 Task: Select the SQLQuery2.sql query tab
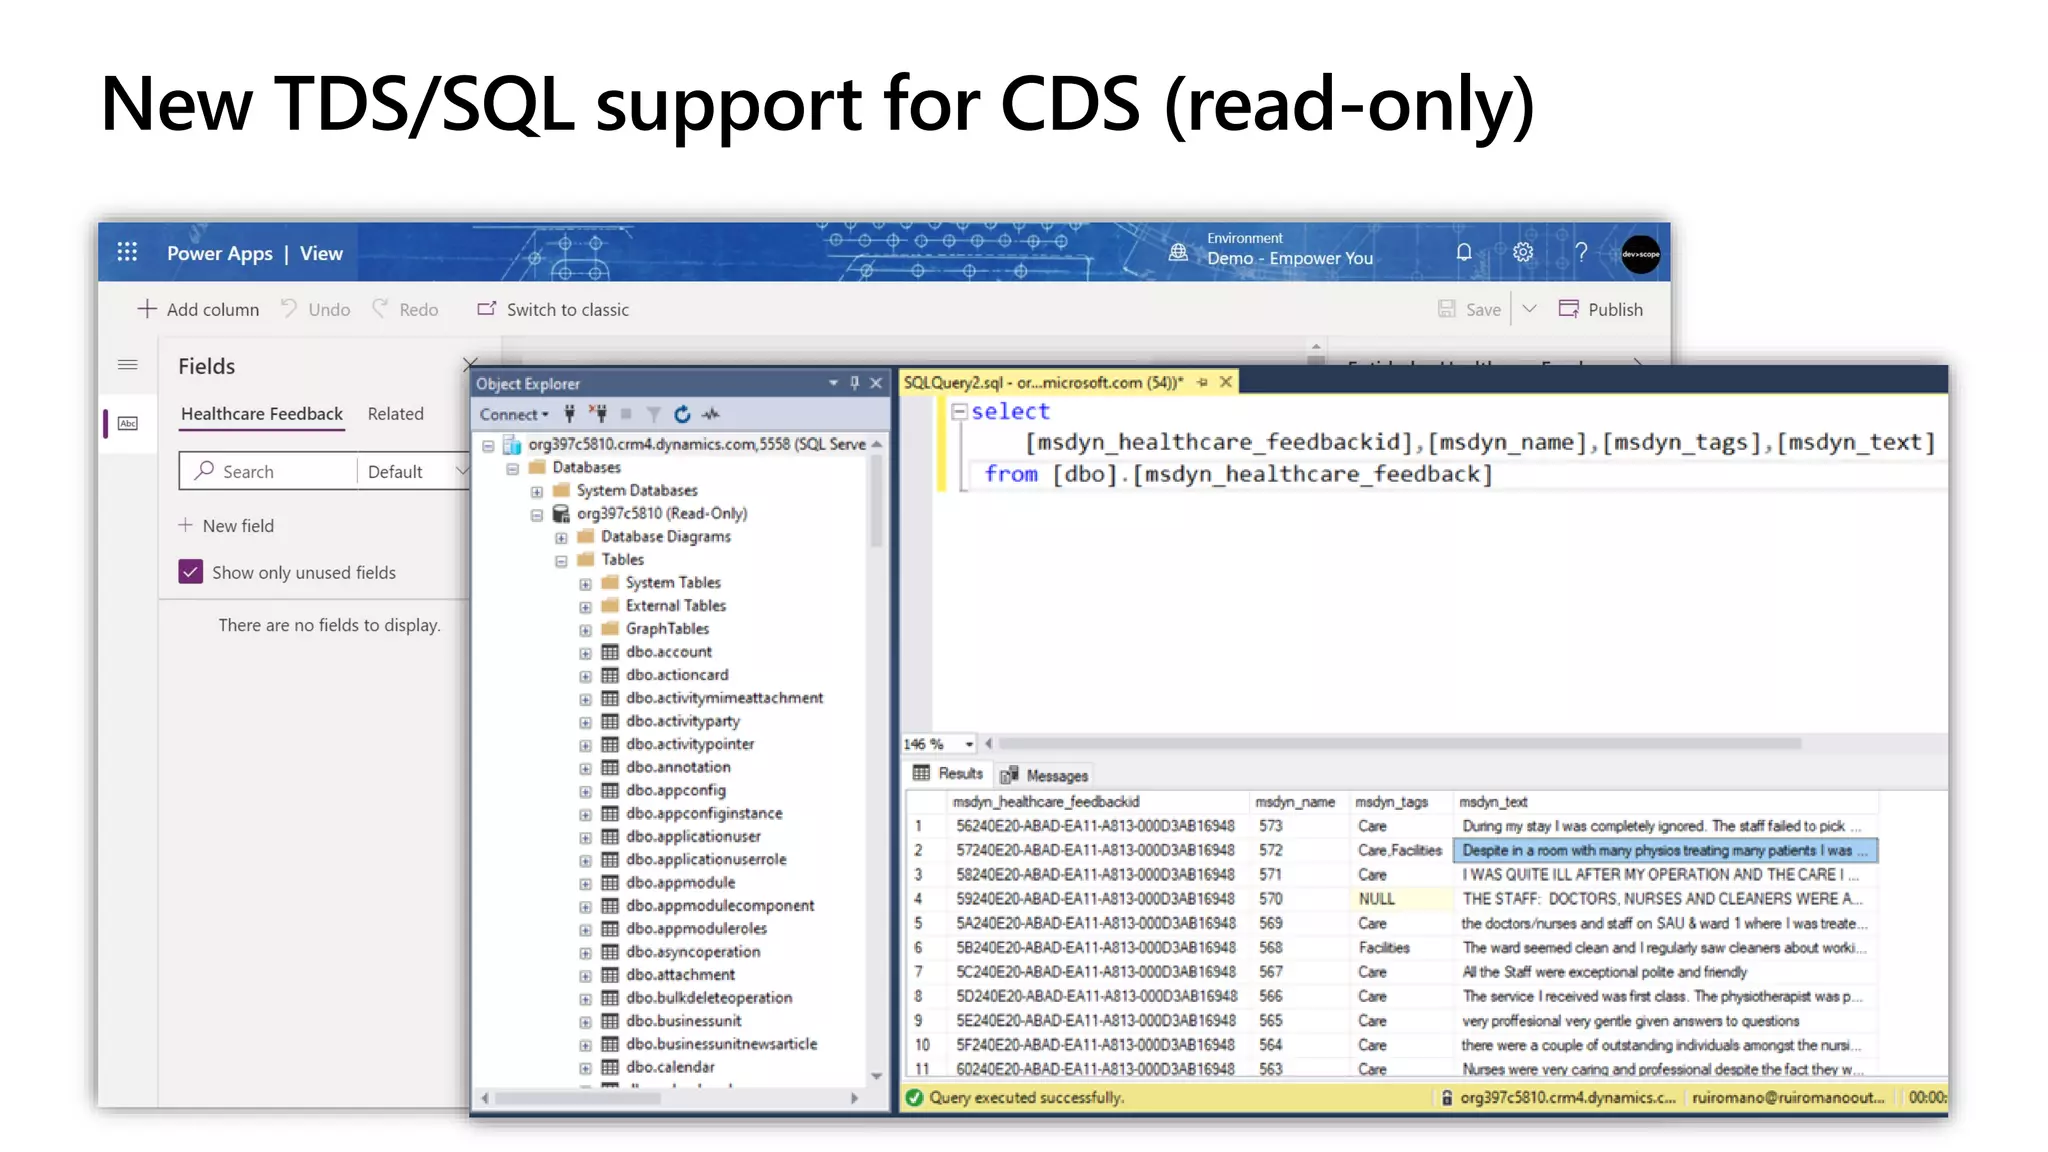(x=1043, y=382)
